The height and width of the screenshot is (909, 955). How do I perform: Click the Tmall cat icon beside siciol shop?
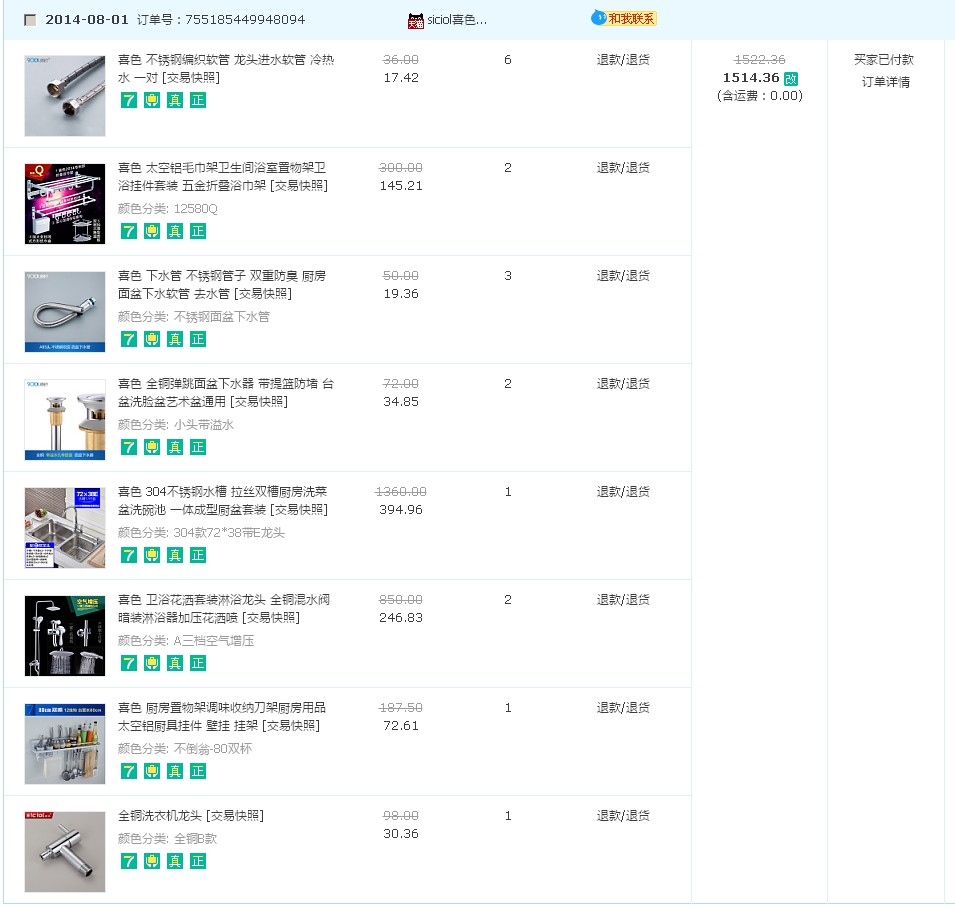[415, 21]
